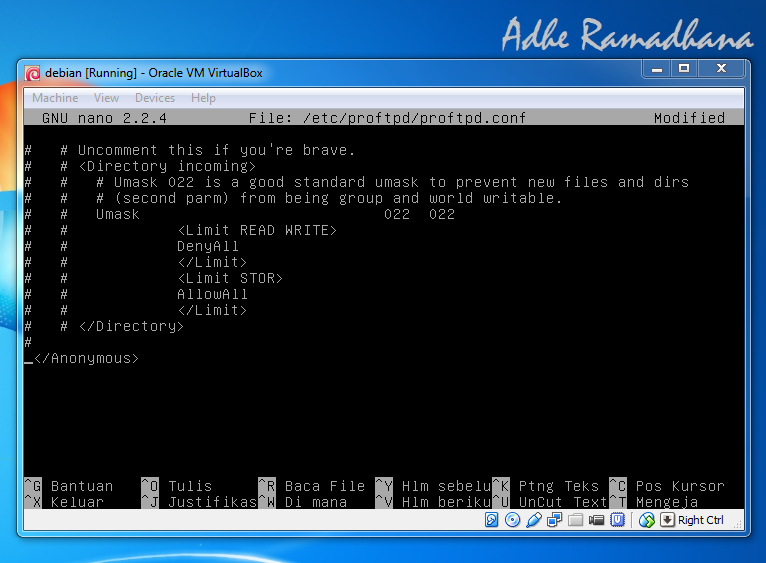Image resolution: width=766 pixels, height=563 pixels.
Task: Click the window resize grip beside Right Ctrl
Action: 738,524
